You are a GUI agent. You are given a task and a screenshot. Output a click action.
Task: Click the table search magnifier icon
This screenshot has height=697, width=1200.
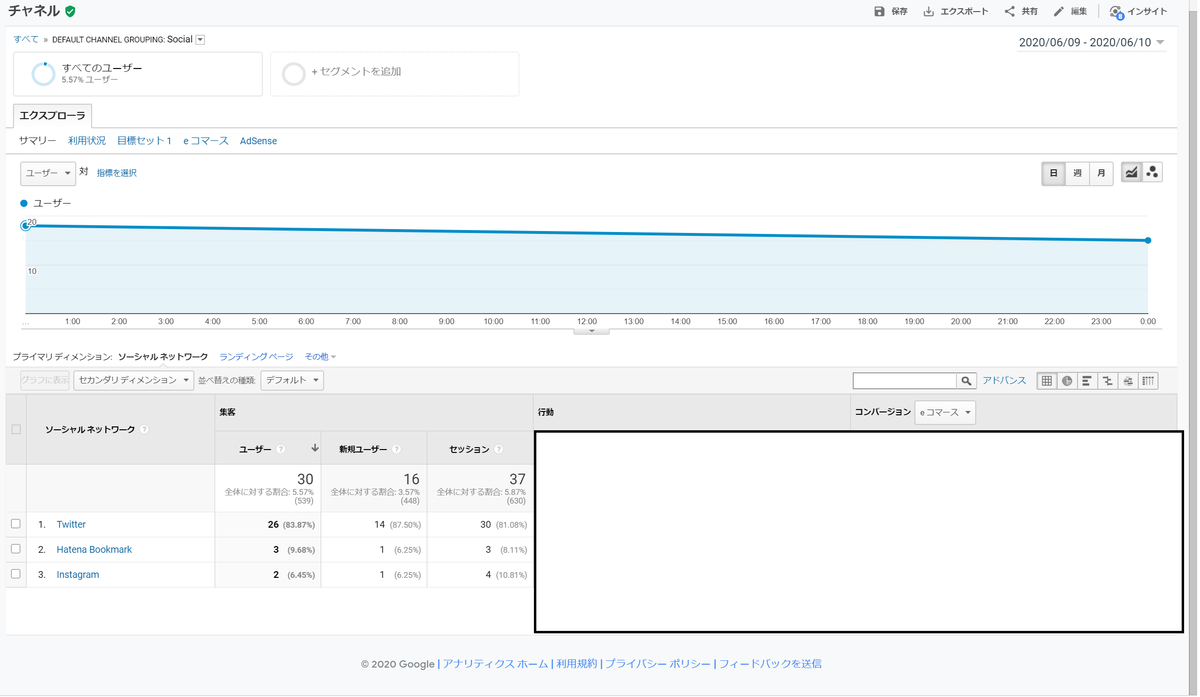(x=966, y=381)
